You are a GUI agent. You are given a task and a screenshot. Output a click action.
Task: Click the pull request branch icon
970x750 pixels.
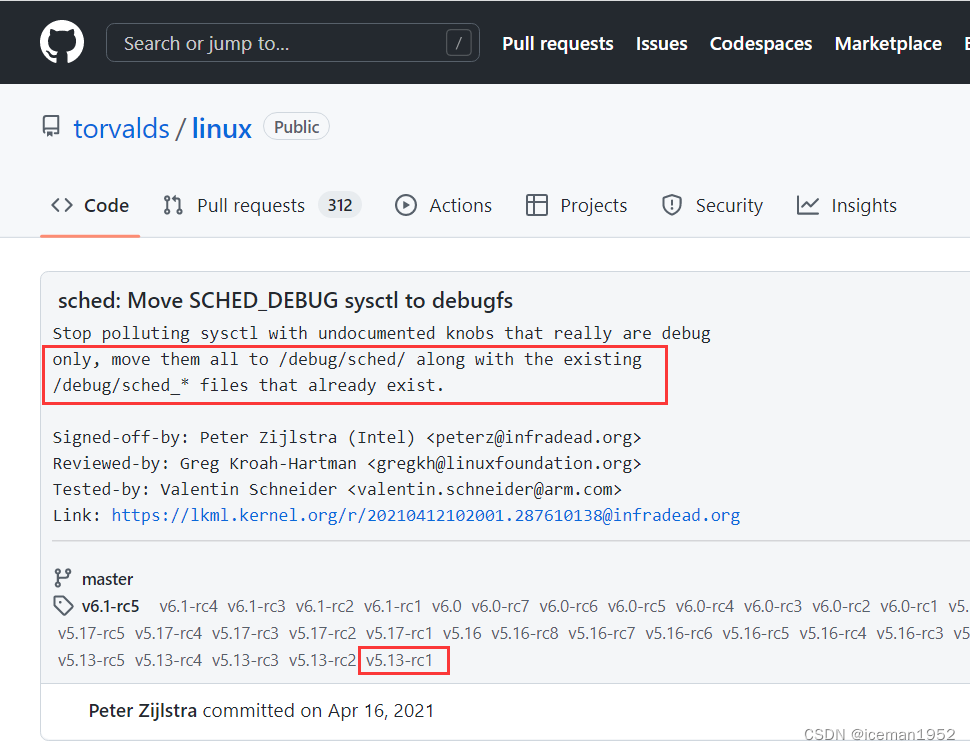pos(173,205)
